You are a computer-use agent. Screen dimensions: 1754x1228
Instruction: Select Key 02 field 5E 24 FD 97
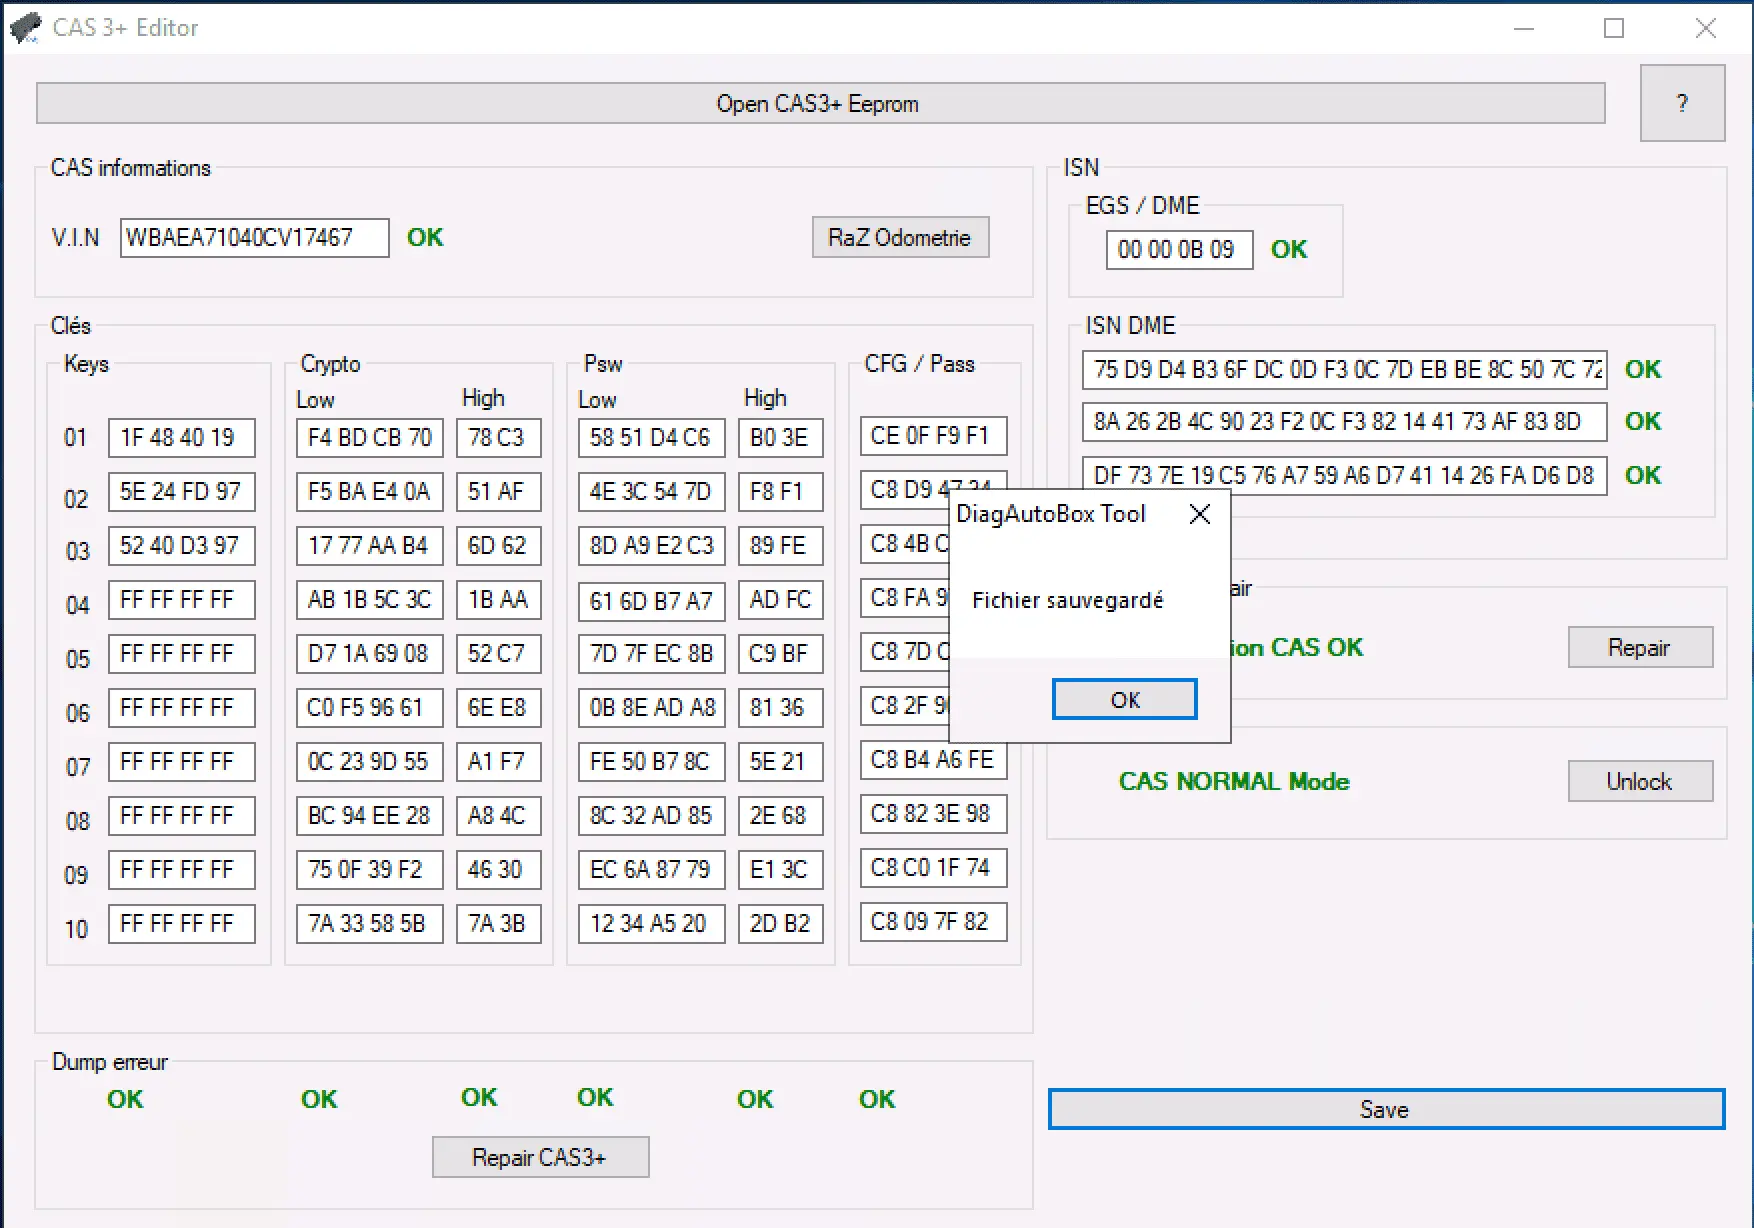click(x=181, y=491)
